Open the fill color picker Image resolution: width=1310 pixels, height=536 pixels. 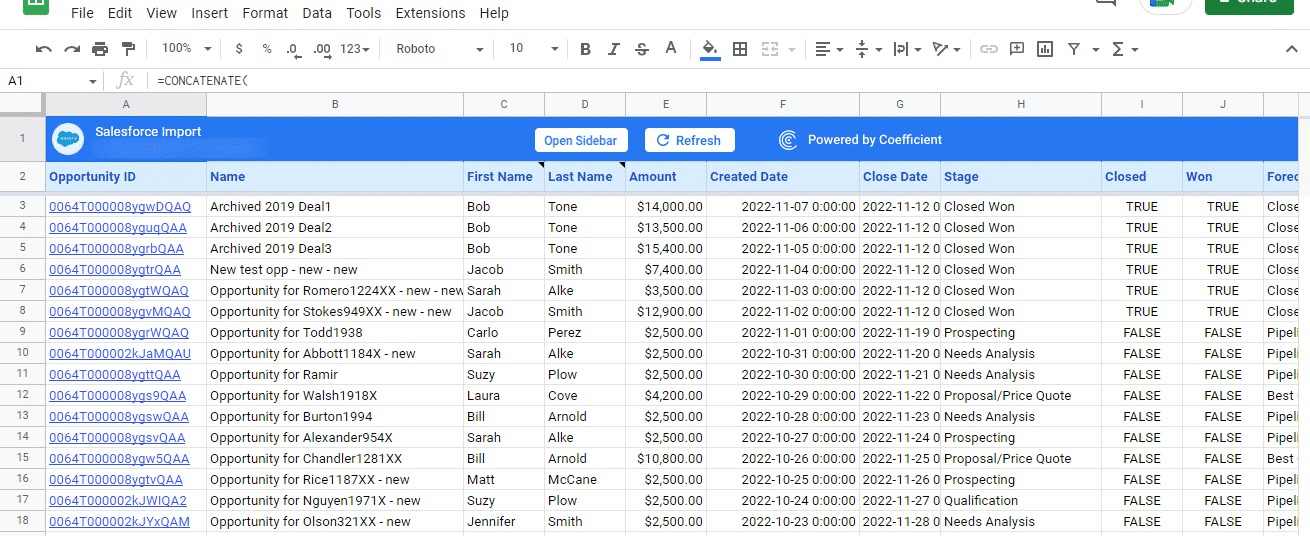point(710,49)
